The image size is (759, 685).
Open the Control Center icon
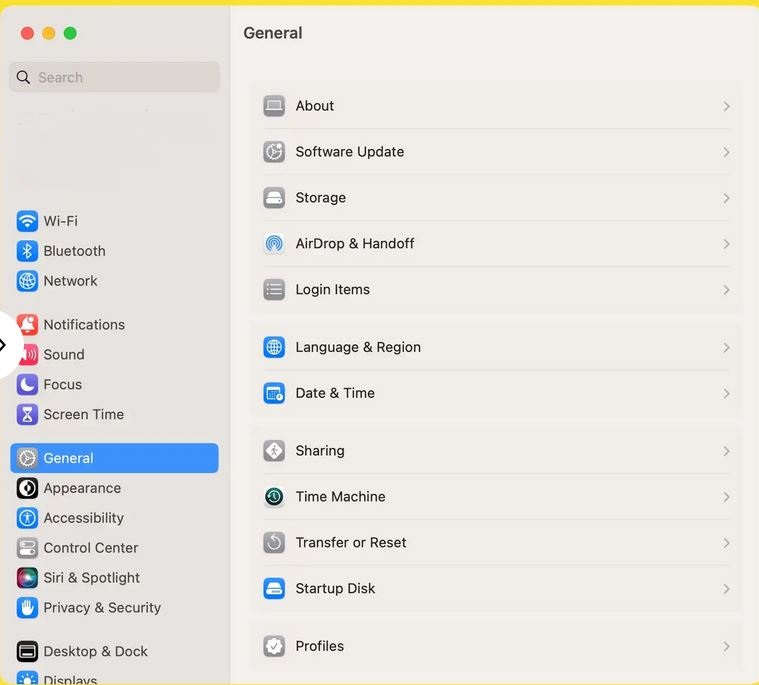27,548
